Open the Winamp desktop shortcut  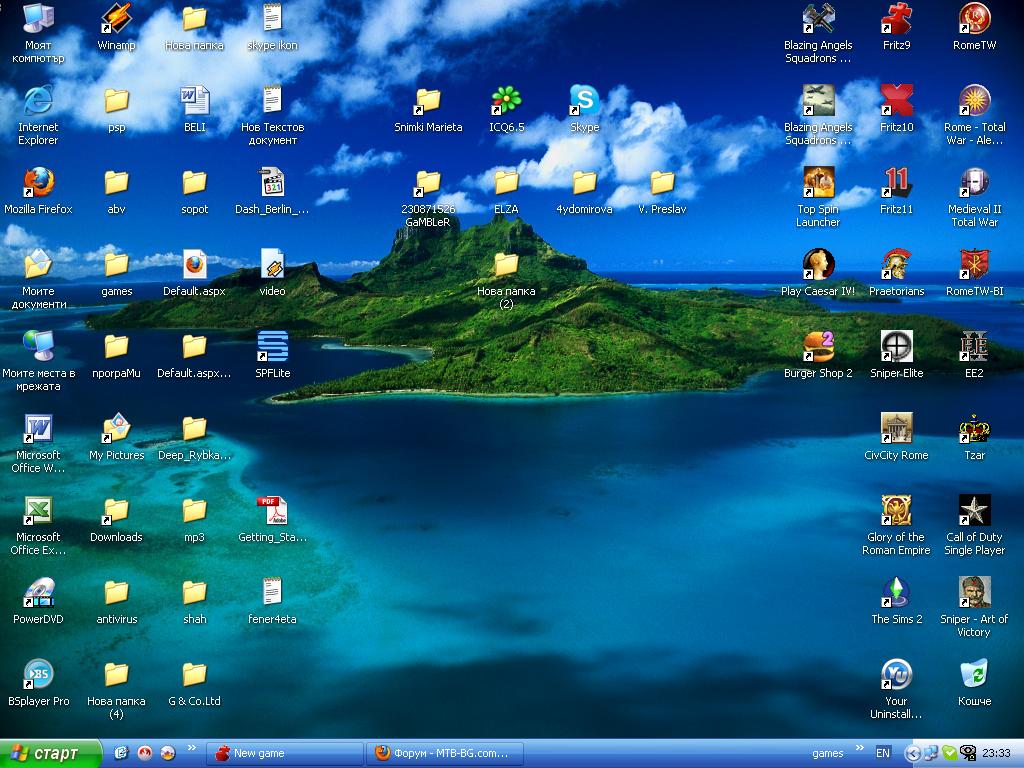click(116, 19)
